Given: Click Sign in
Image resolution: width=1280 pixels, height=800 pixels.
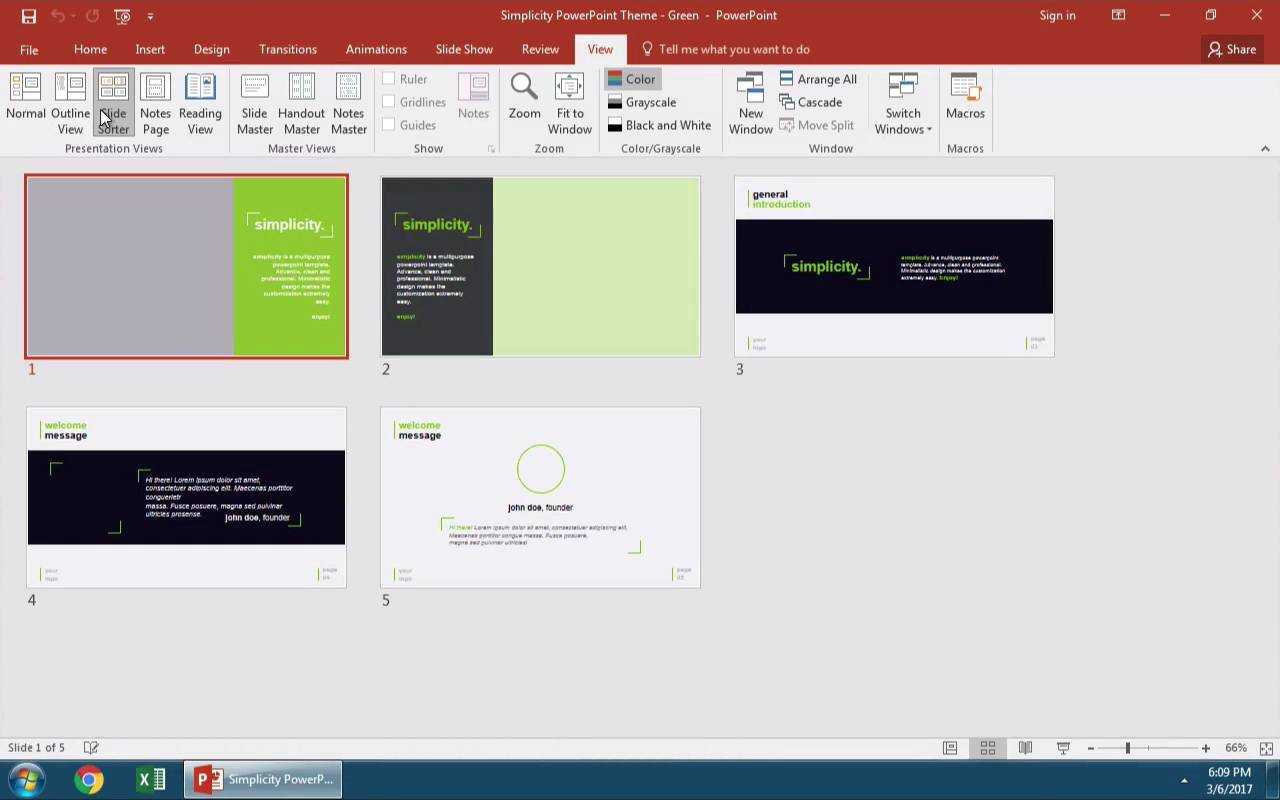Looking at the screenshot, I should (1057, 15).
